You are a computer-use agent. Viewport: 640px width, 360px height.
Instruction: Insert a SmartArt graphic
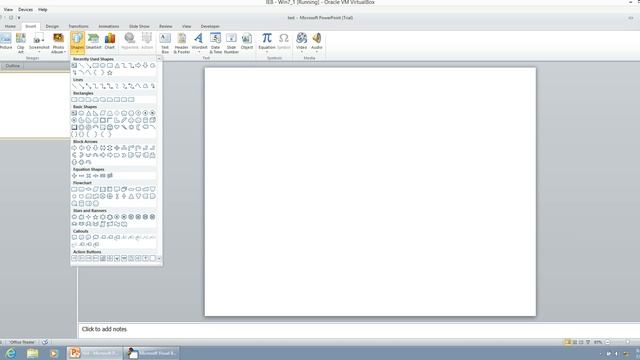[93, 42]
